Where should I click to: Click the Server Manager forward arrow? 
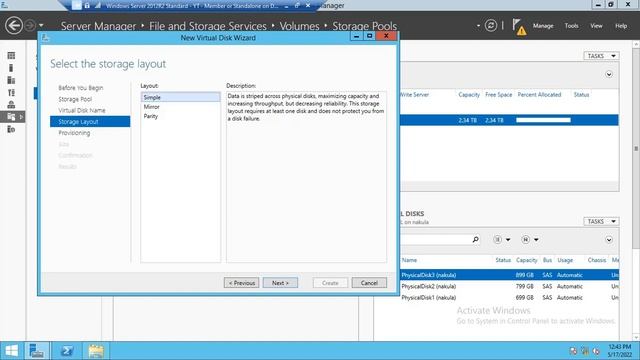click(30, 26)
